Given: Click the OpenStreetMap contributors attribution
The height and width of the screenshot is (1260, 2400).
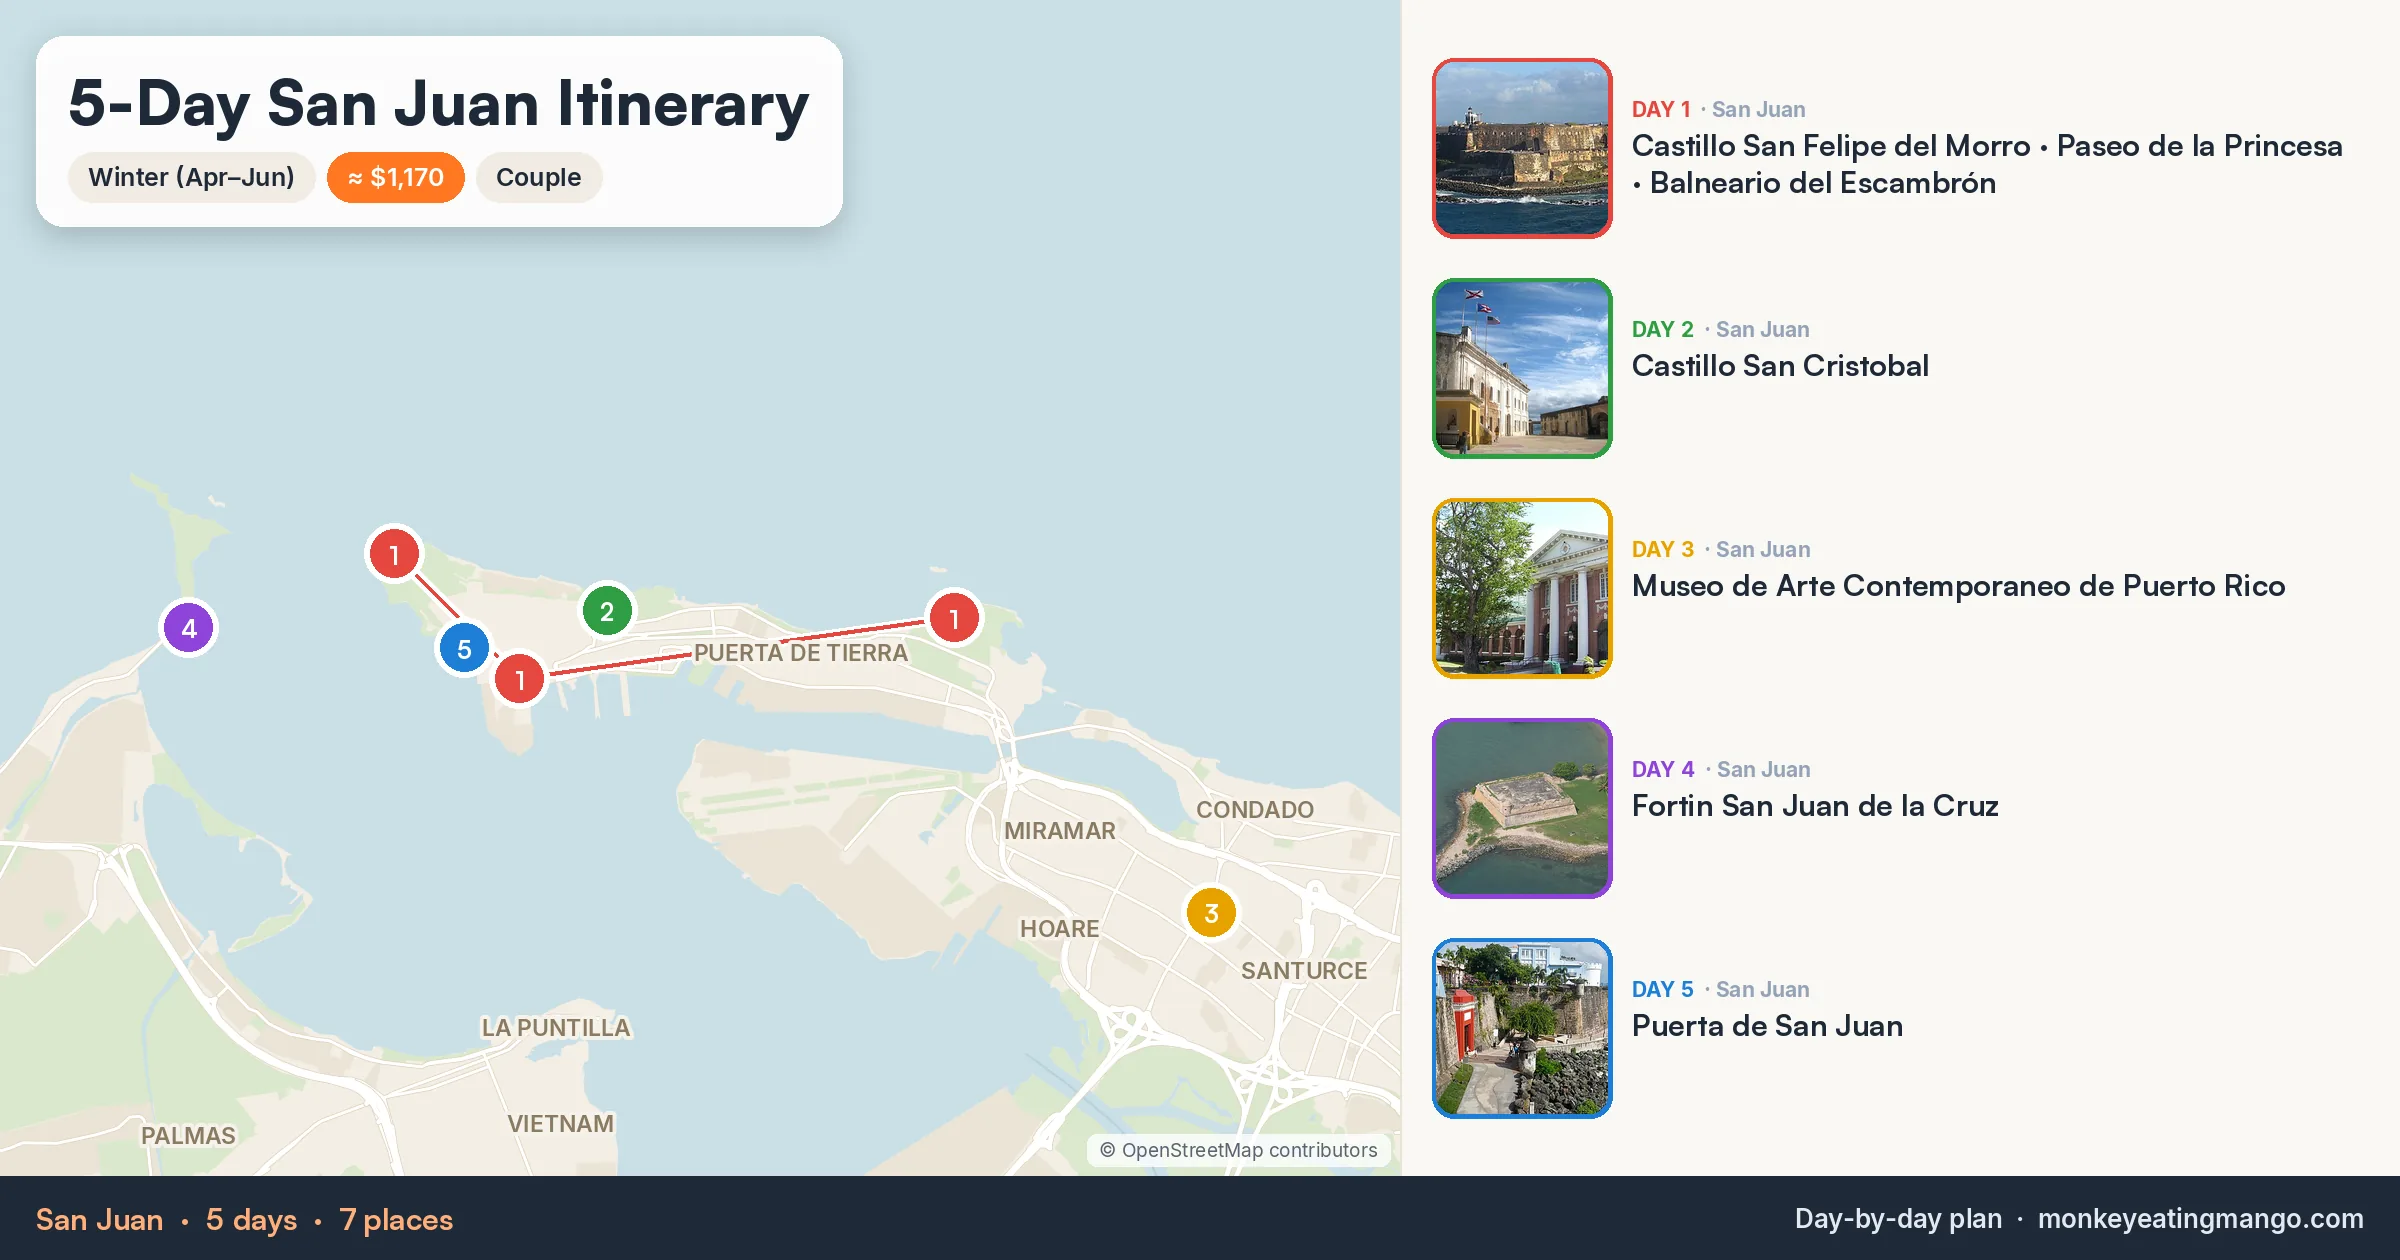Looking at the screenshot, I should pos(1239,1150).
